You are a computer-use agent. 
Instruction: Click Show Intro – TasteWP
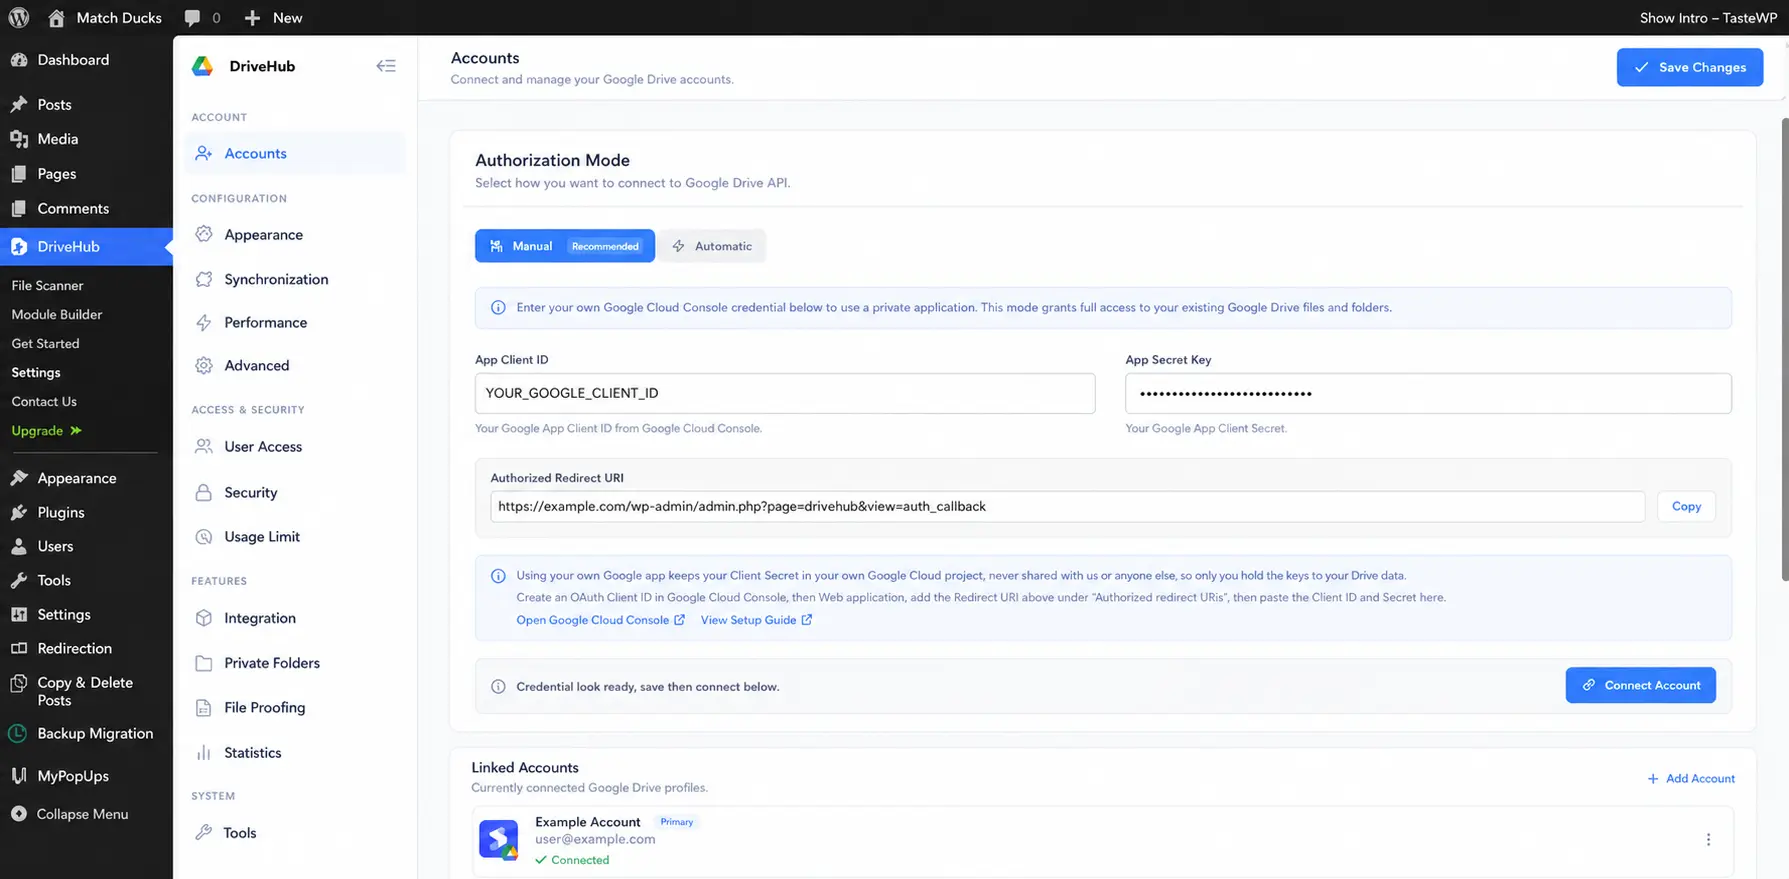tap(1707, 17)
